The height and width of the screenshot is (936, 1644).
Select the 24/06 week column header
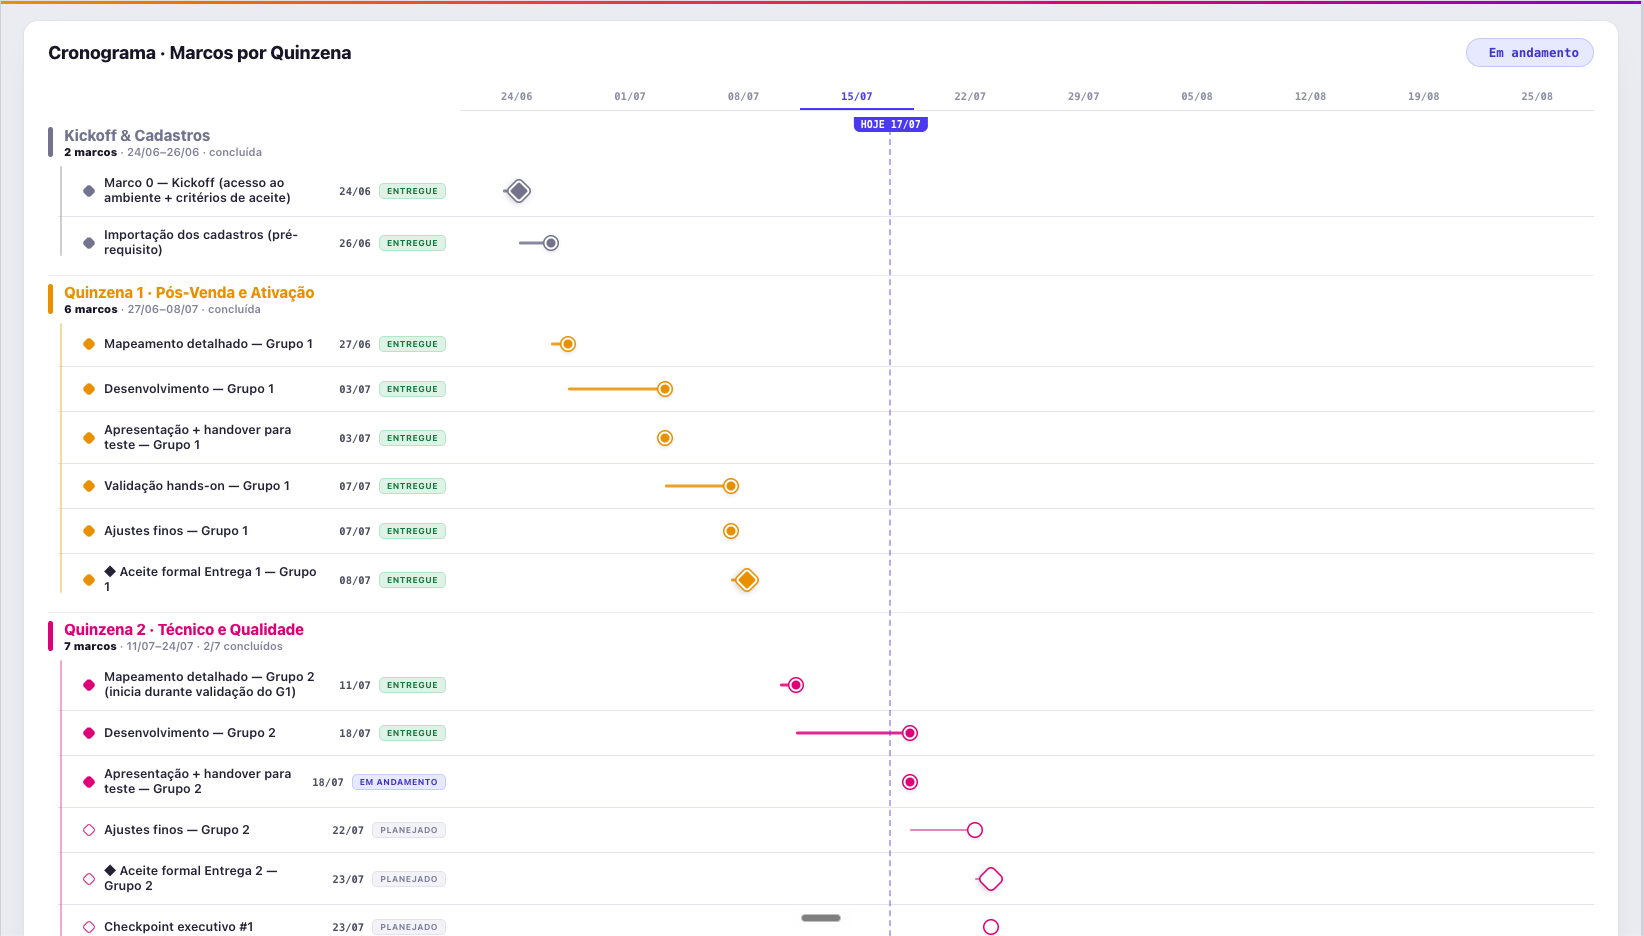516,96
